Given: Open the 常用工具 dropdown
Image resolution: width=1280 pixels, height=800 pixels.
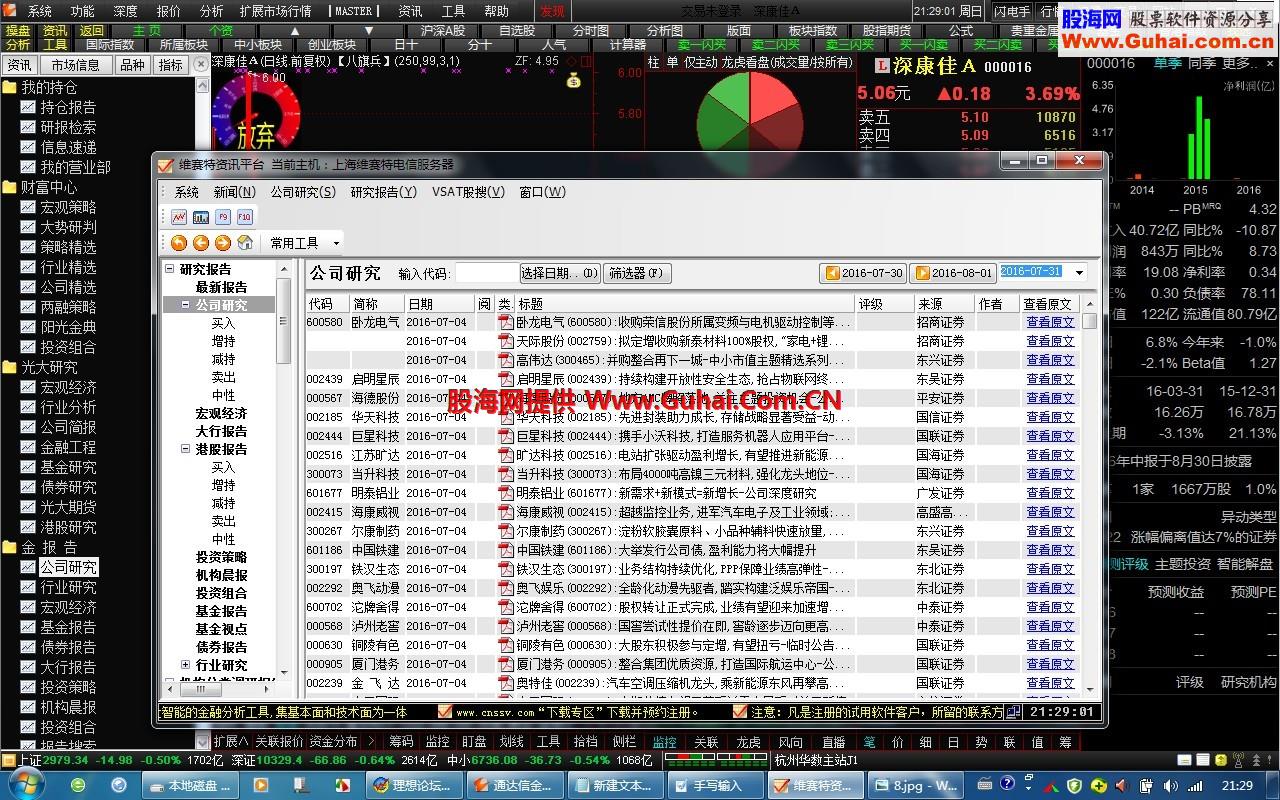Looking at the screenshot, I should [304, 243].
